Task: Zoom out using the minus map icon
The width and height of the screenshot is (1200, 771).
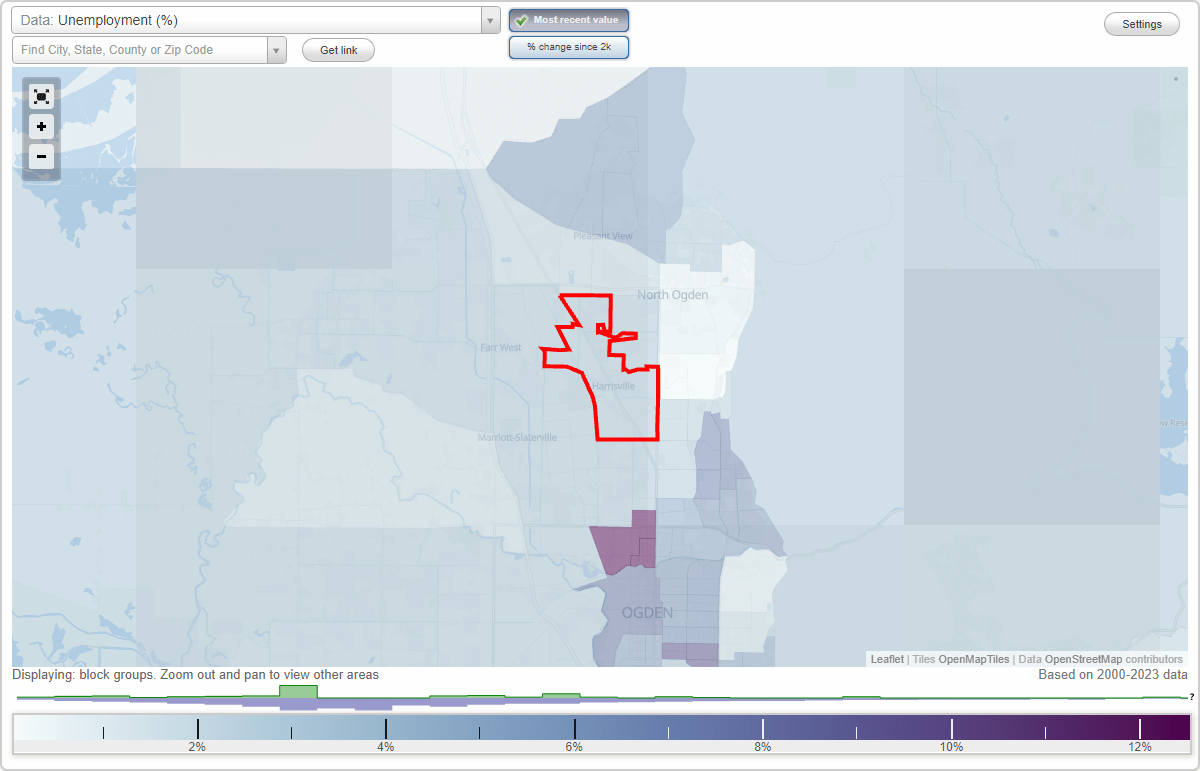Action: click(x=41, y=157)
